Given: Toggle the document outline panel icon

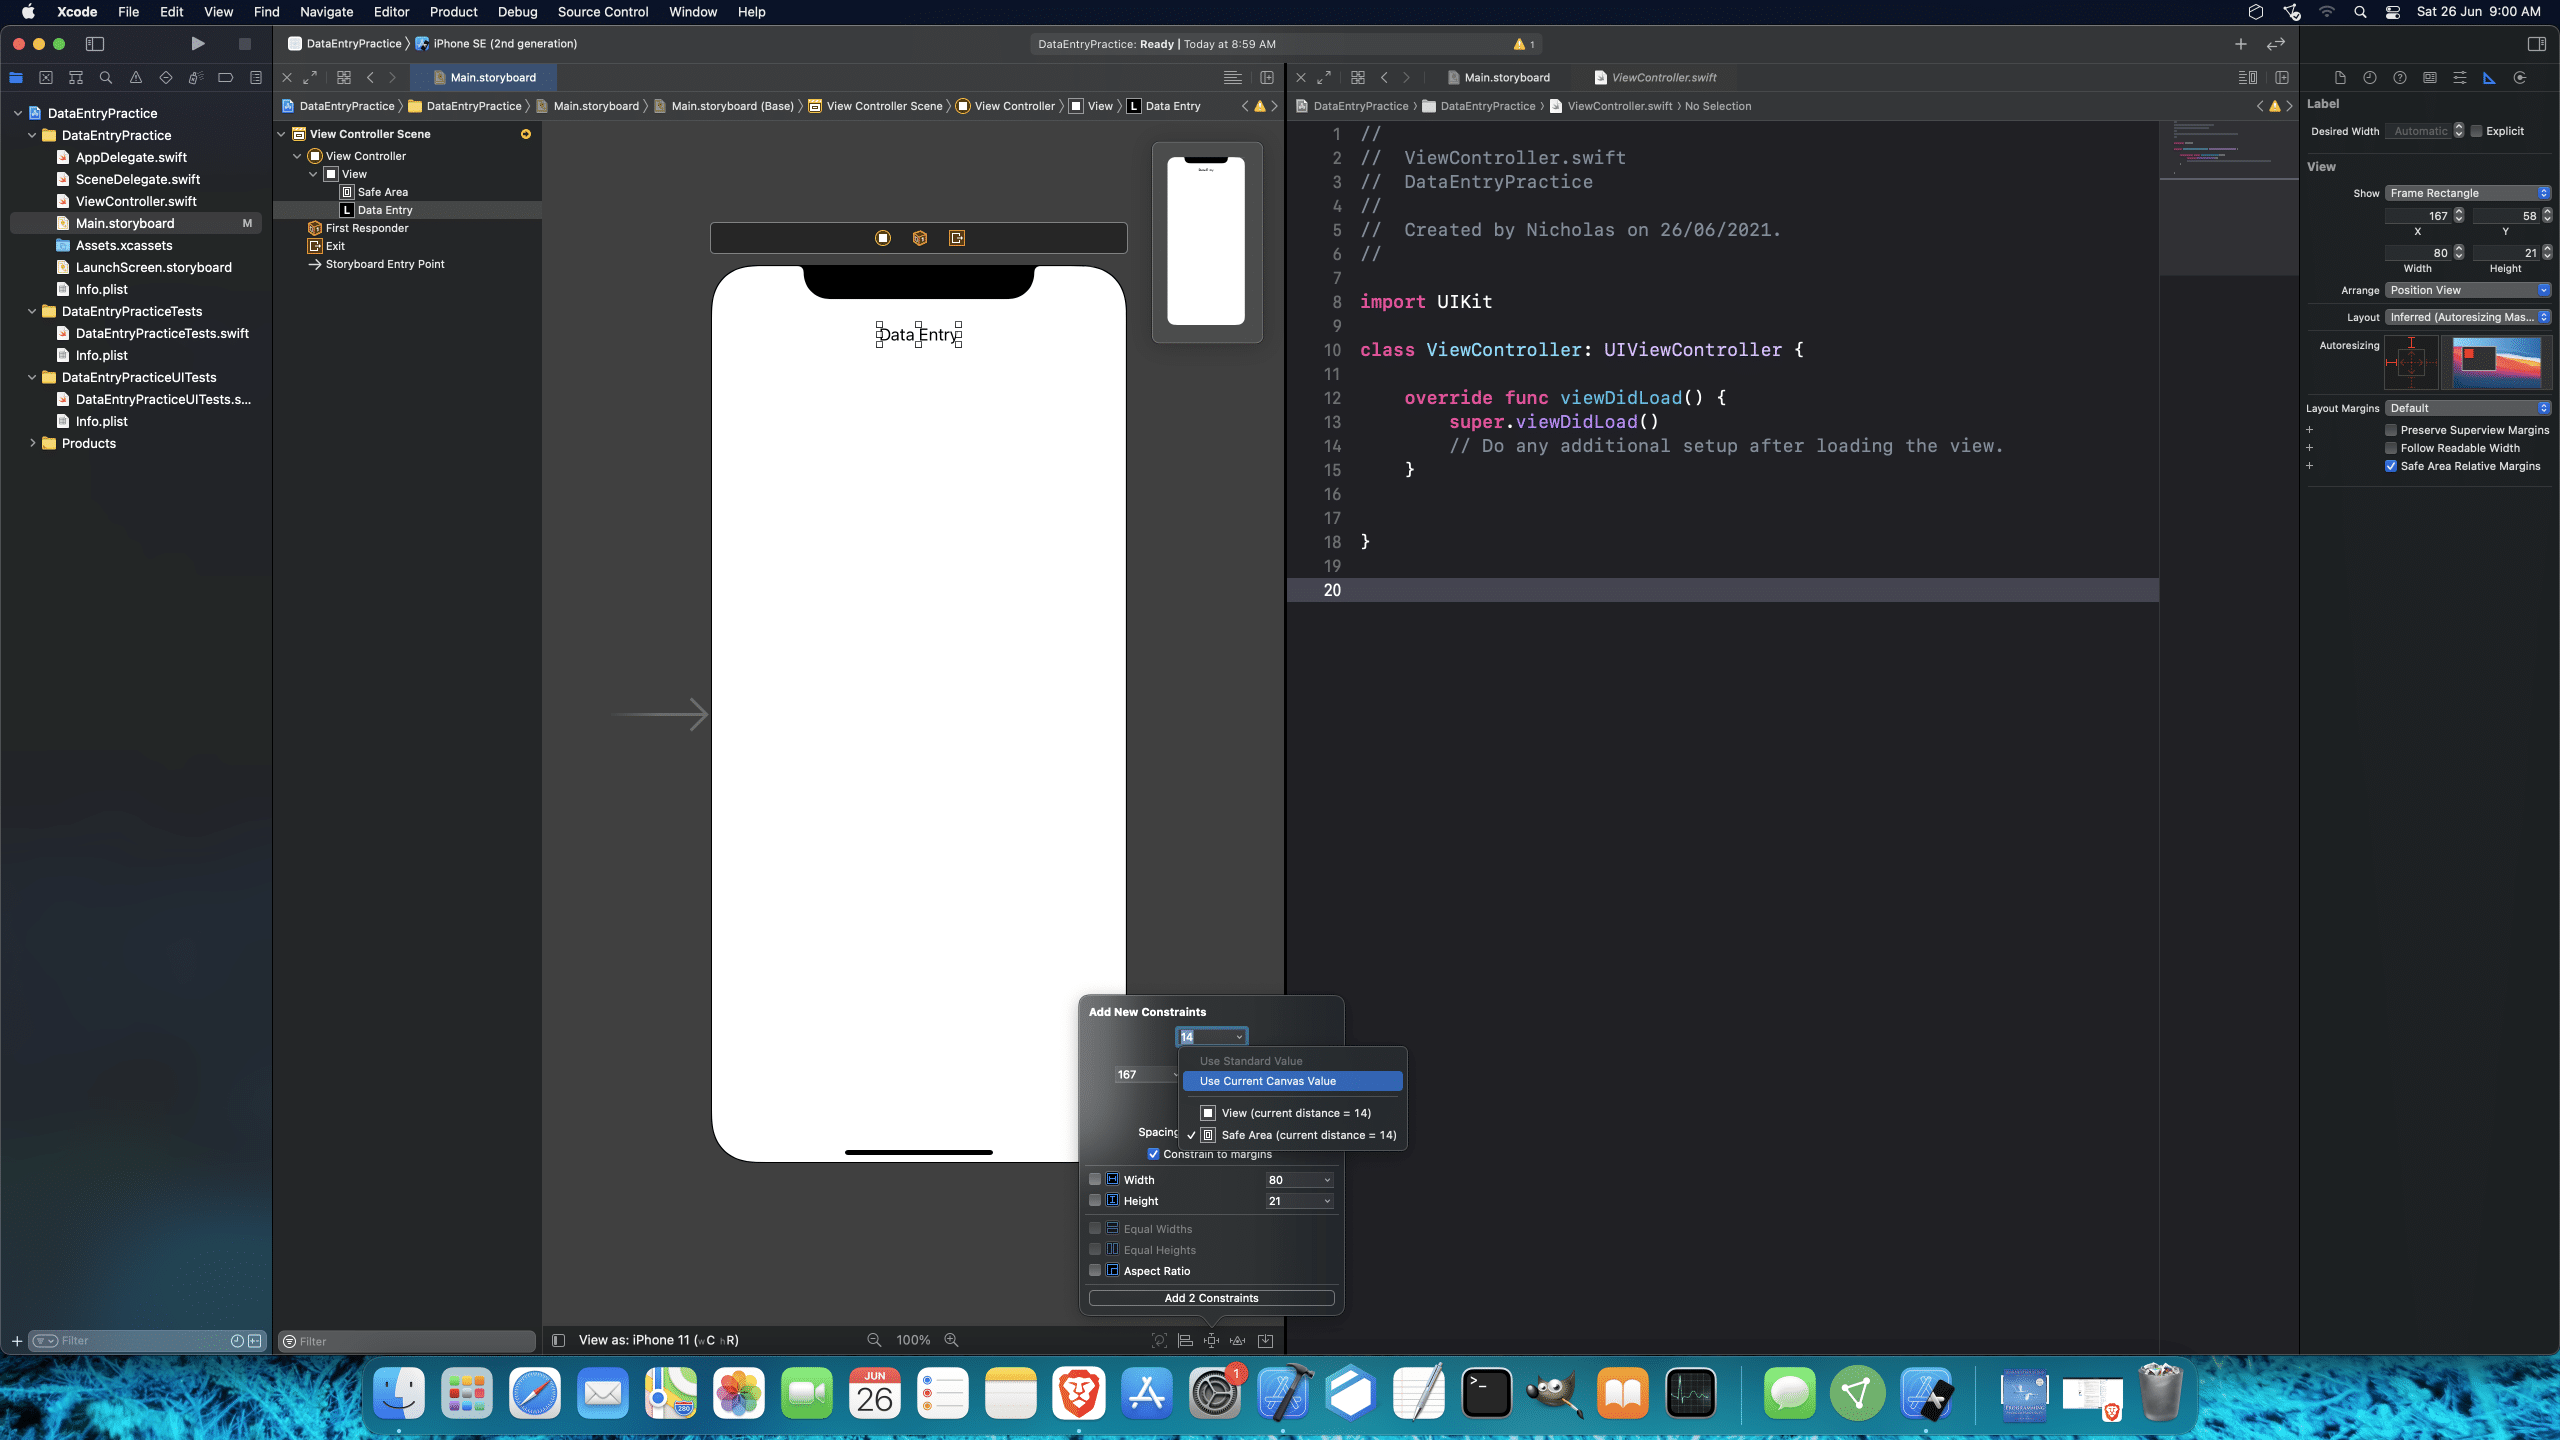Looking at the screenshot, I should coord(559,1340).
